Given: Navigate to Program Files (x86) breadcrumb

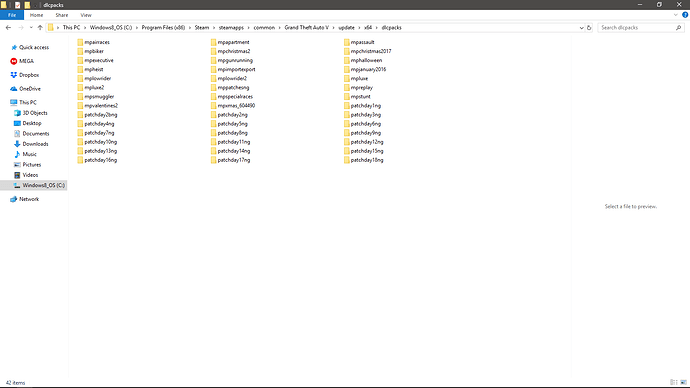Looking at the screenshot, I should [x=163, y=28].
